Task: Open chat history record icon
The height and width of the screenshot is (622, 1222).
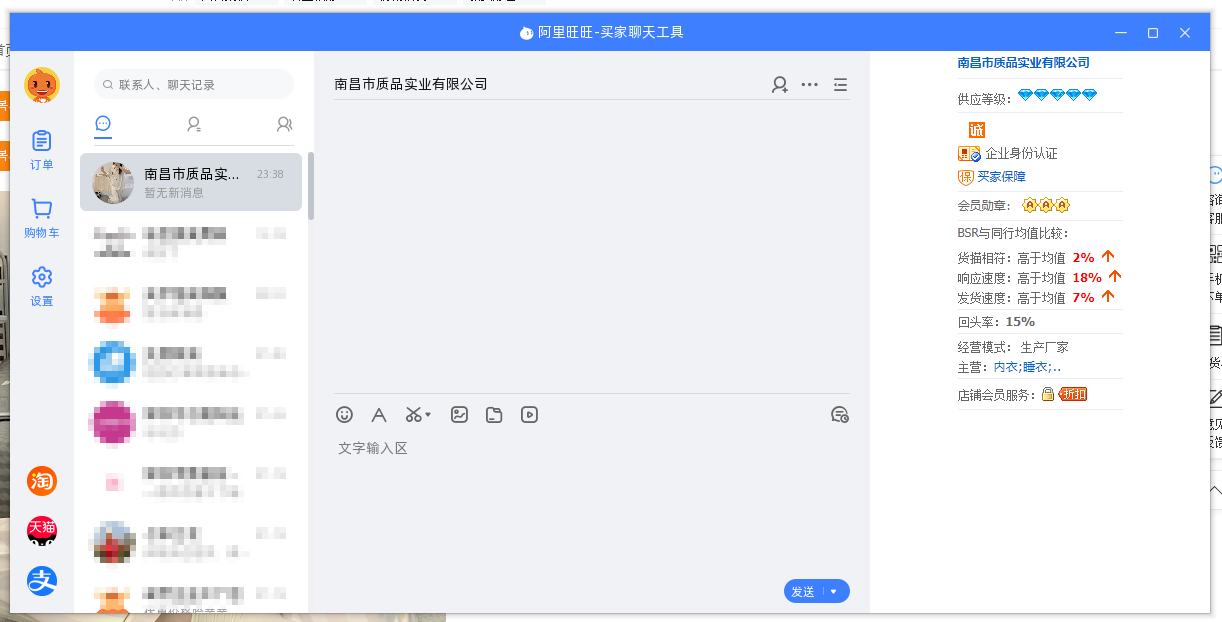Action: (x=840, y=414)
